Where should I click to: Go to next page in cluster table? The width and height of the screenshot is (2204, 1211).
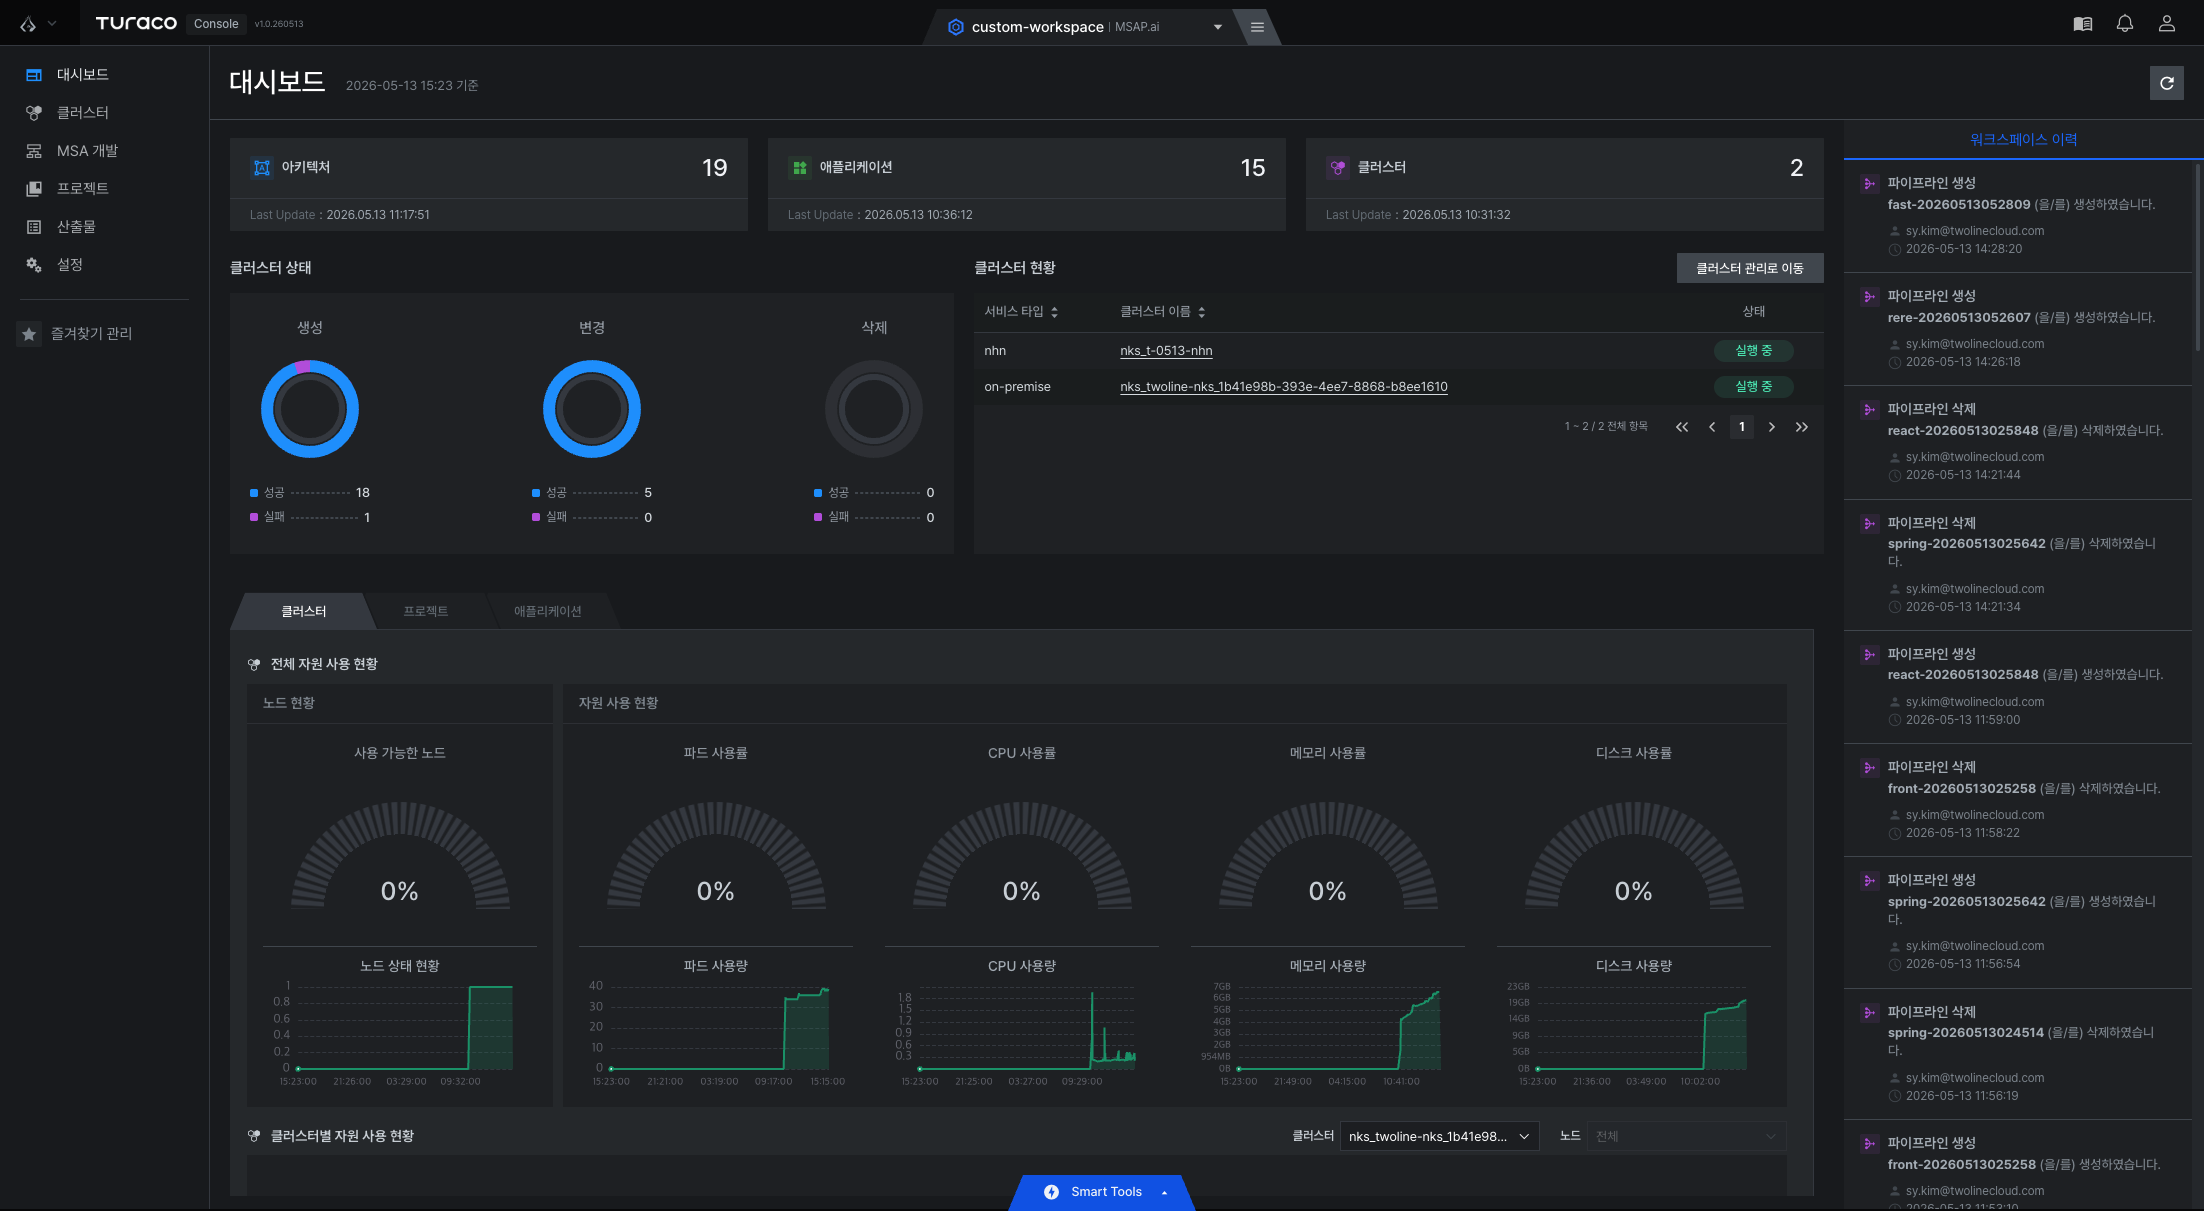tap(1771, 427)
